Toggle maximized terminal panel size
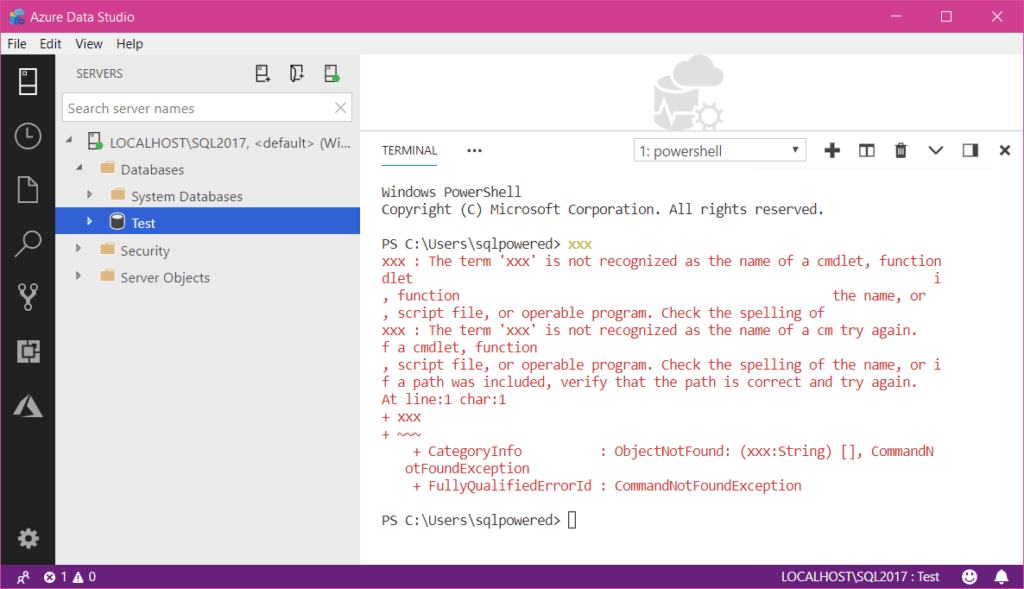The width and height of the screenshot is (1024, 589). [x=936, y=150]
